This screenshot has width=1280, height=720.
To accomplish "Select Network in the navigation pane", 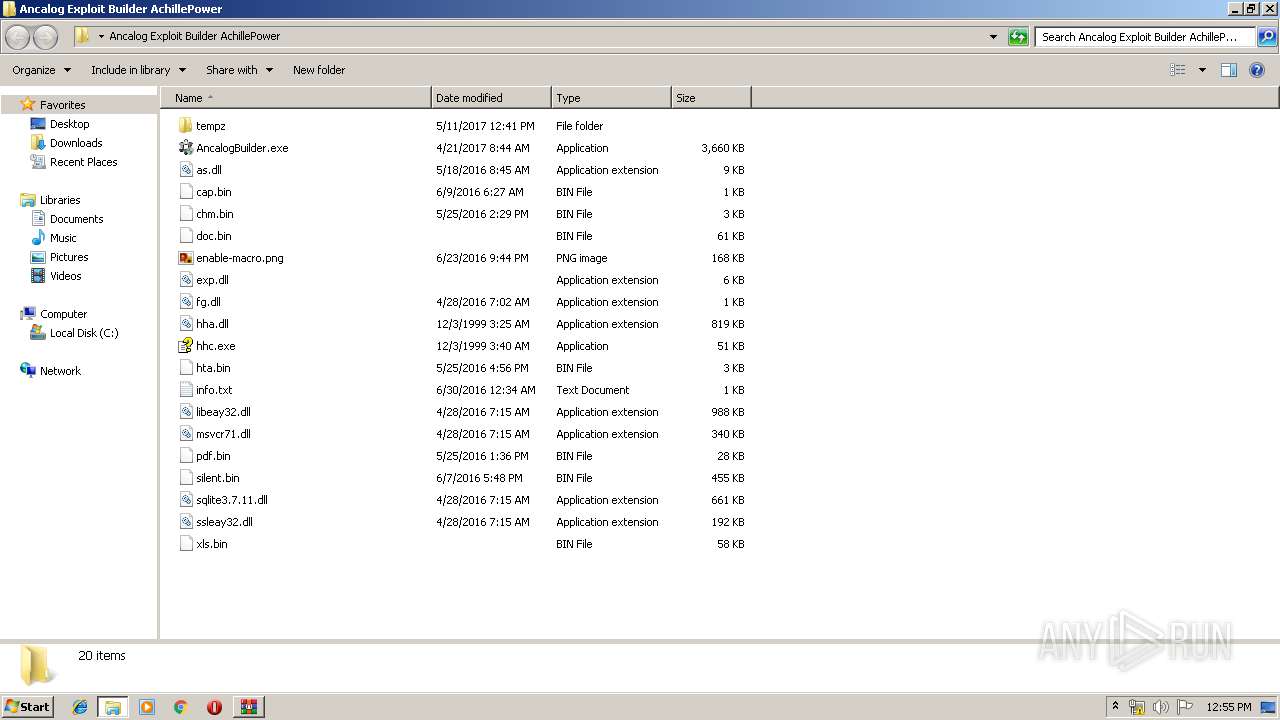I will (x=60, y=371).
